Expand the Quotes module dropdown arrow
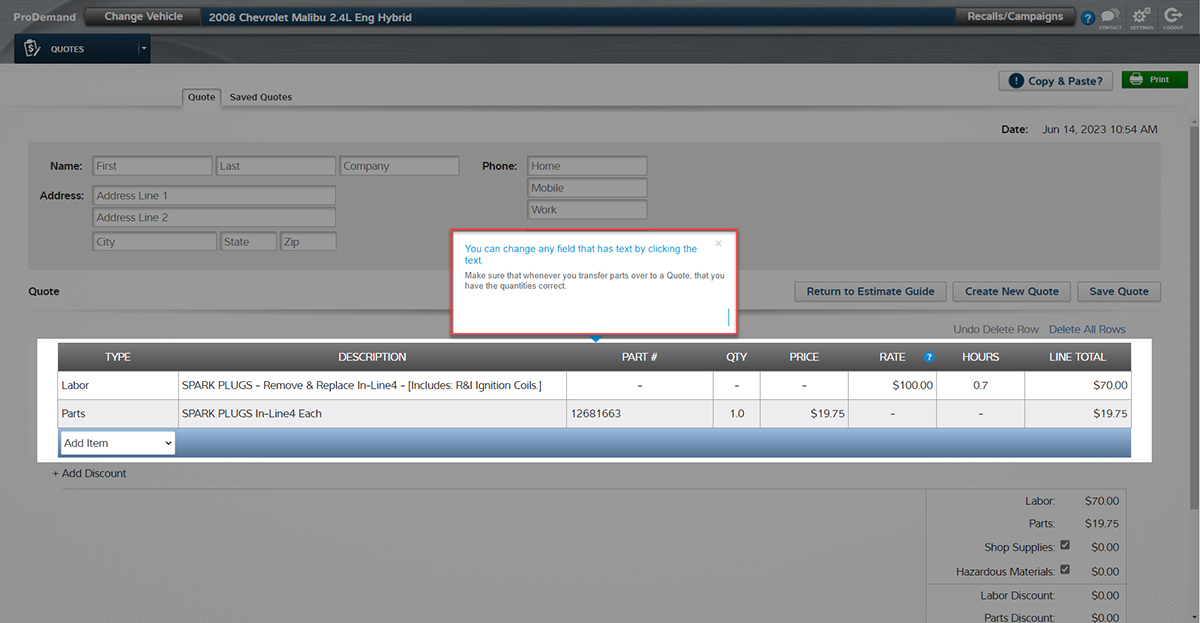The height and width of the screenshot is (623, 1200). pyautogui.click(x=143, y=49)
